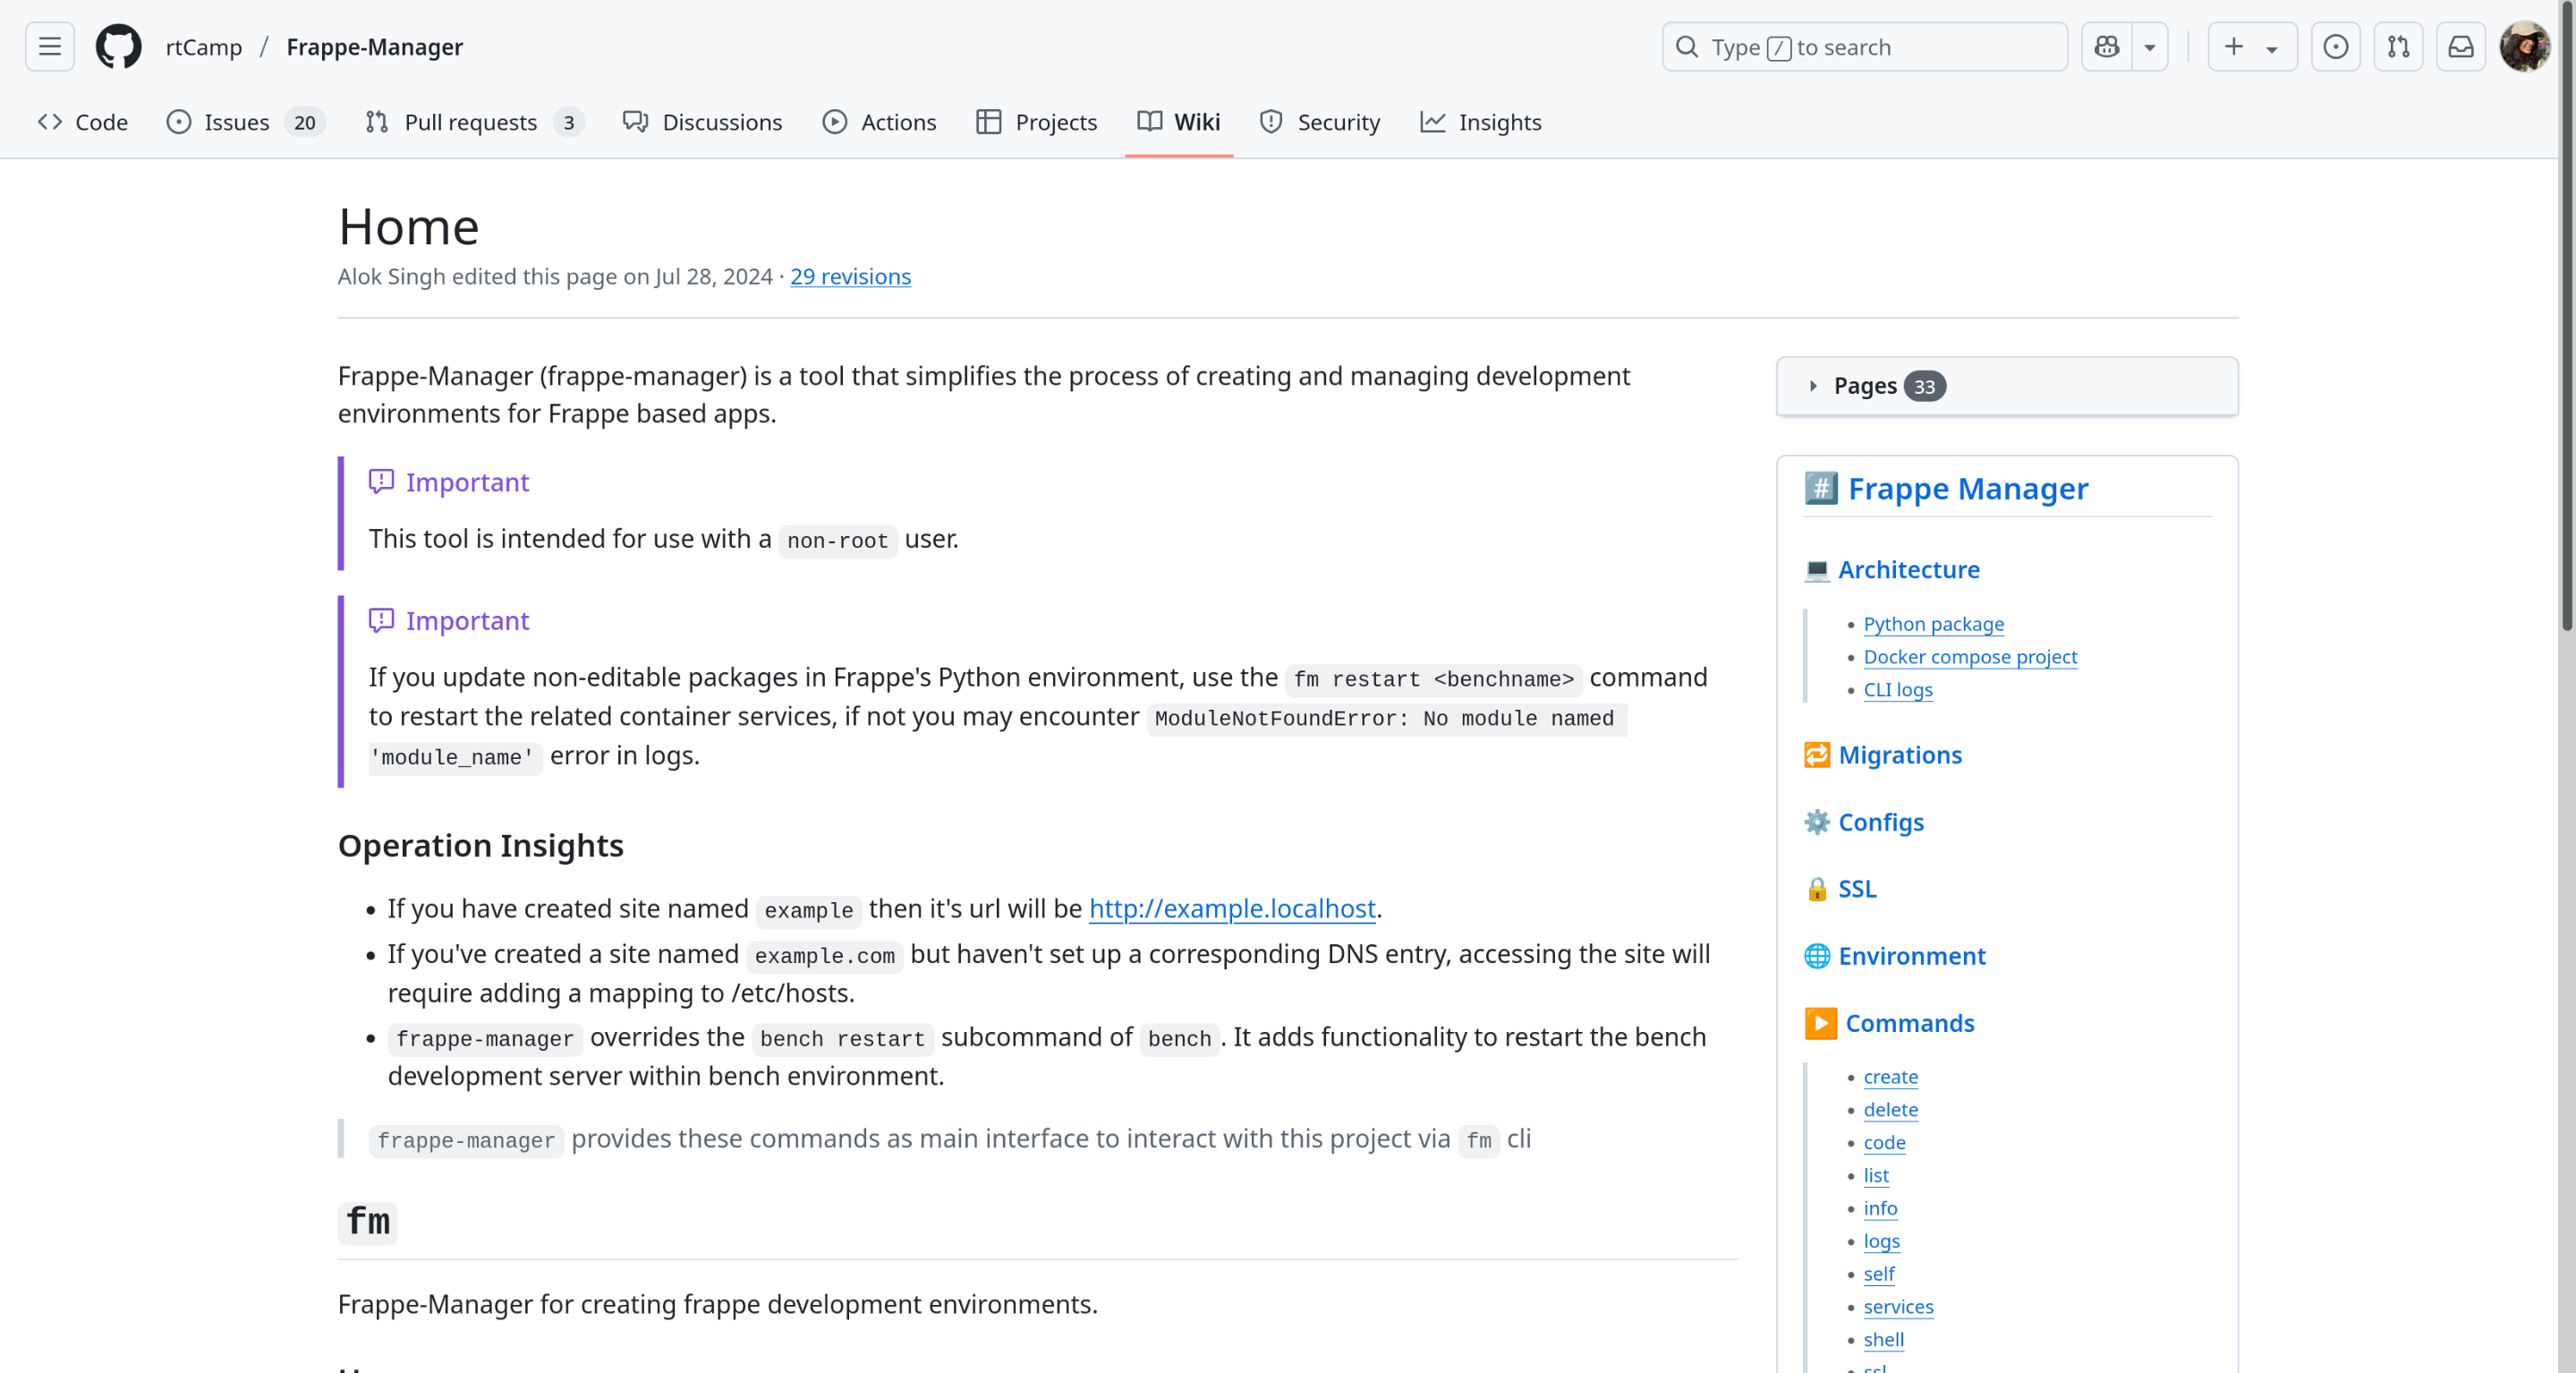Open the create new plus menu

(x=2251, y=47)
